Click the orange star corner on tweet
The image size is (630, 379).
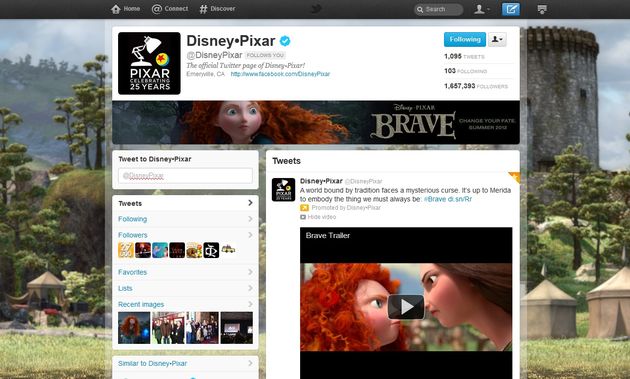(515, 176)
